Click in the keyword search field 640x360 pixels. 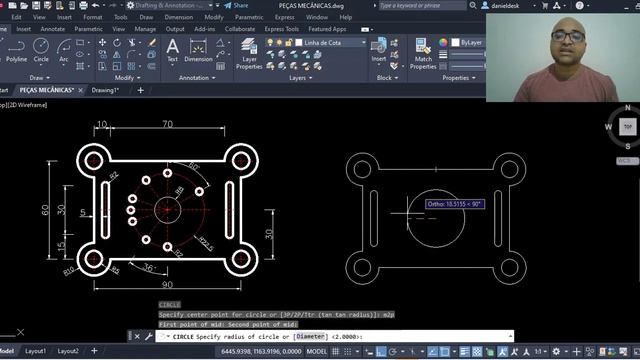[422, 5]
